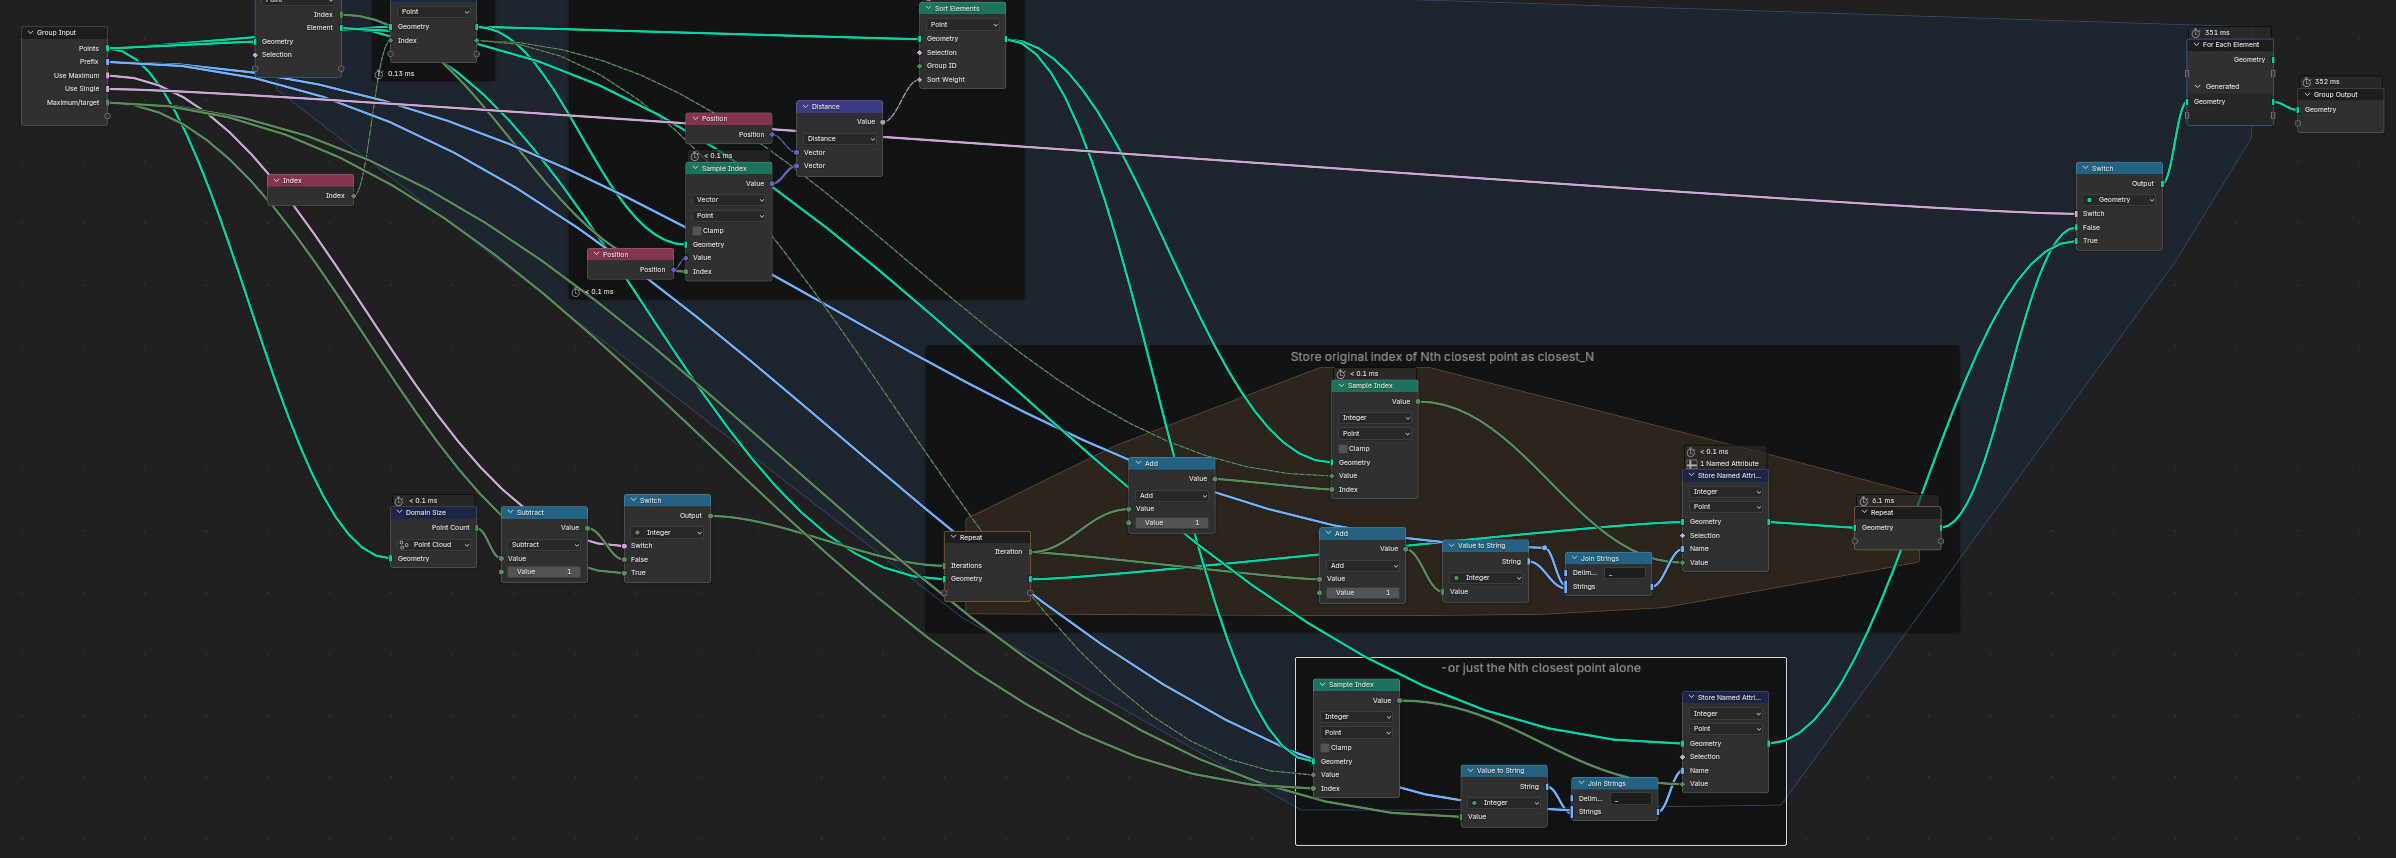Click the Value field in the Subtract node
This screenshot has width=2396, height=858.
(x=545, y=572)
